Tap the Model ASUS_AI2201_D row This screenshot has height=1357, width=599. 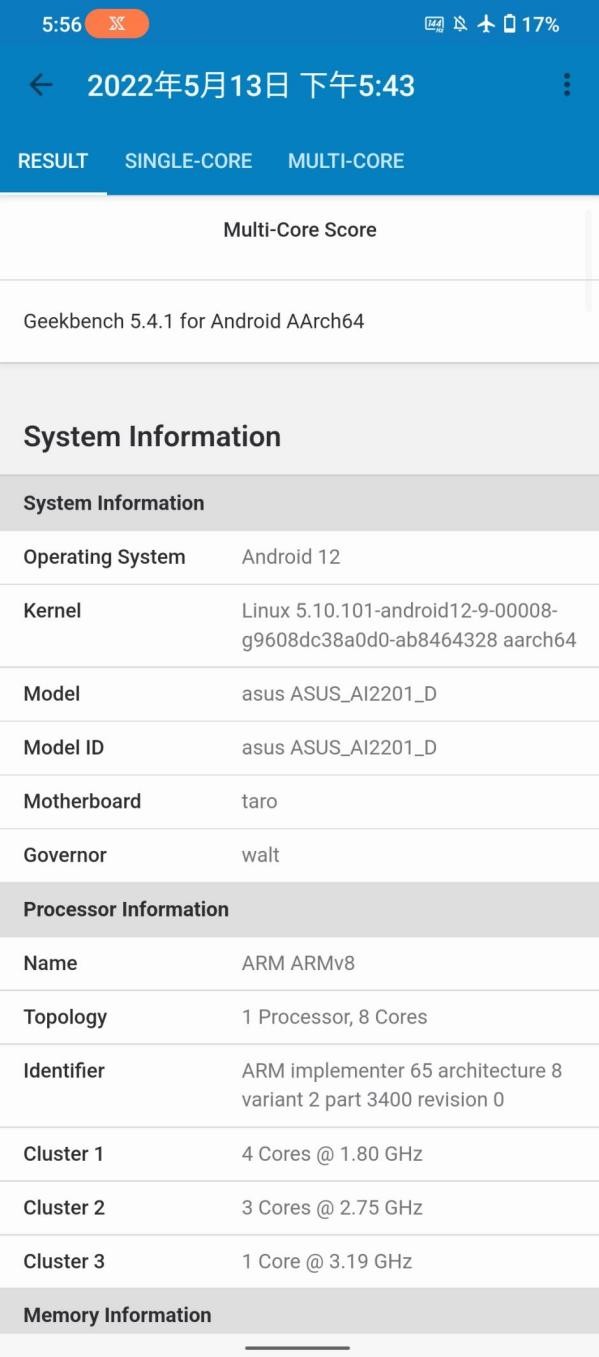point(299,694)
